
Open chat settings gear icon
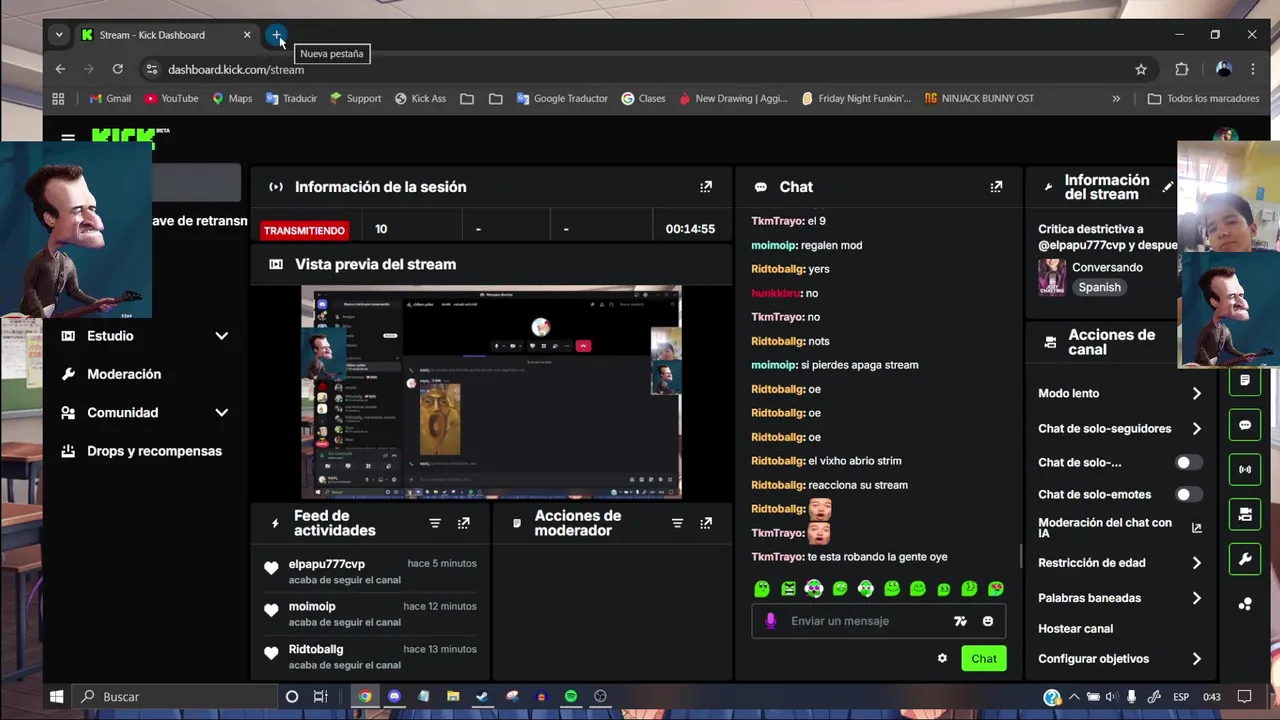[x=942, y=658]
